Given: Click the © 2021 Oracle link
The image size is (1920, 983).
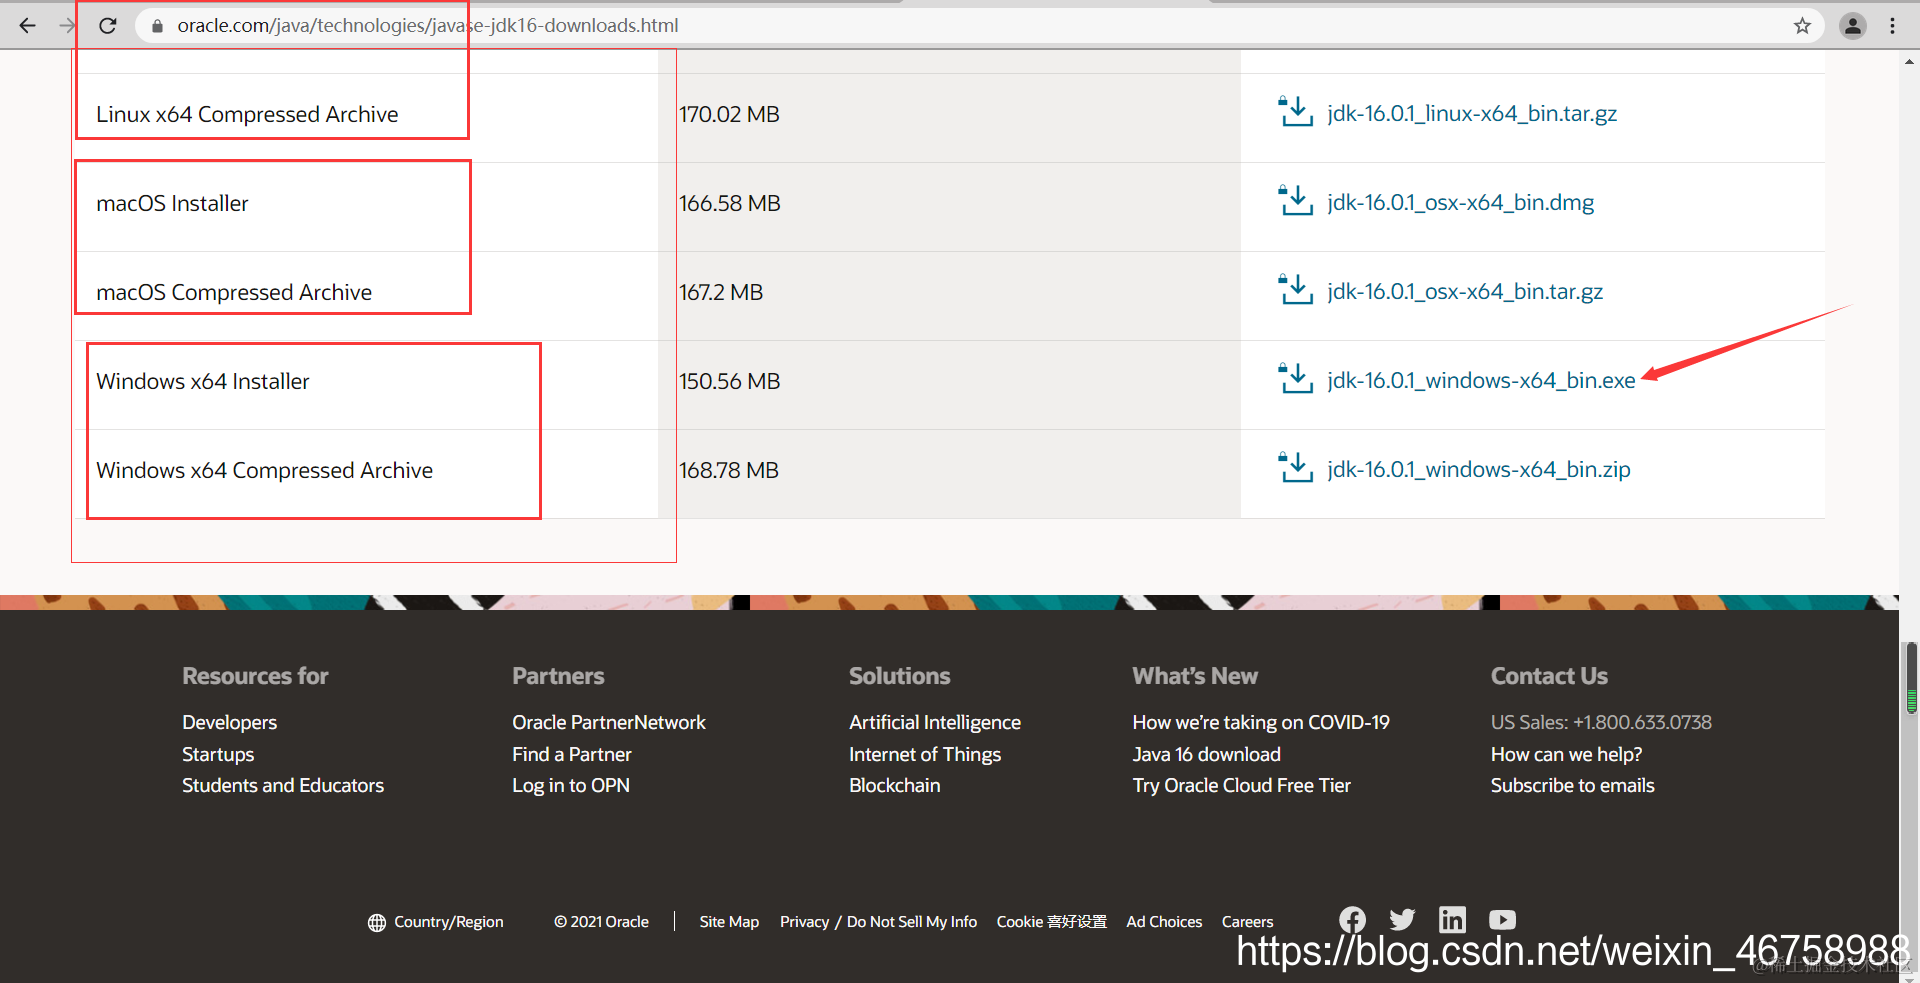Looking at the screenshot, I should point(602,922).
